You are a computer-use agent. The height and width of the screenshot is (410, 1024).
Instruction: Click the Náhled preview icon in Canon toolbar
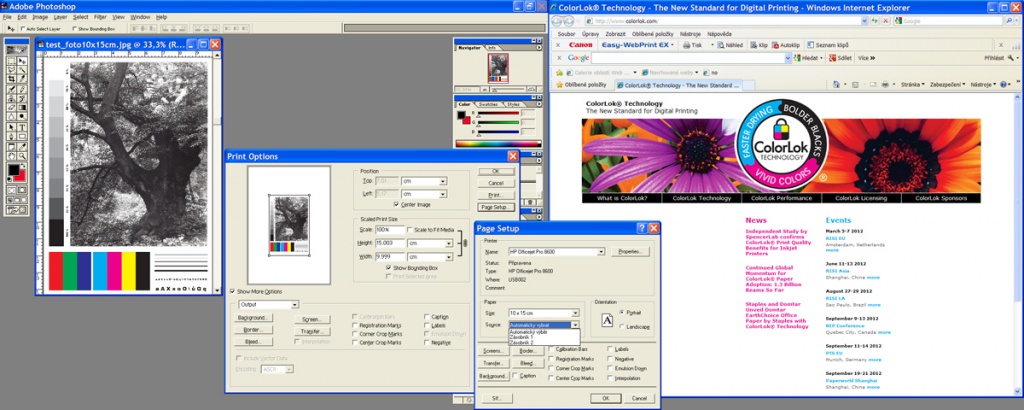[720, 45]
